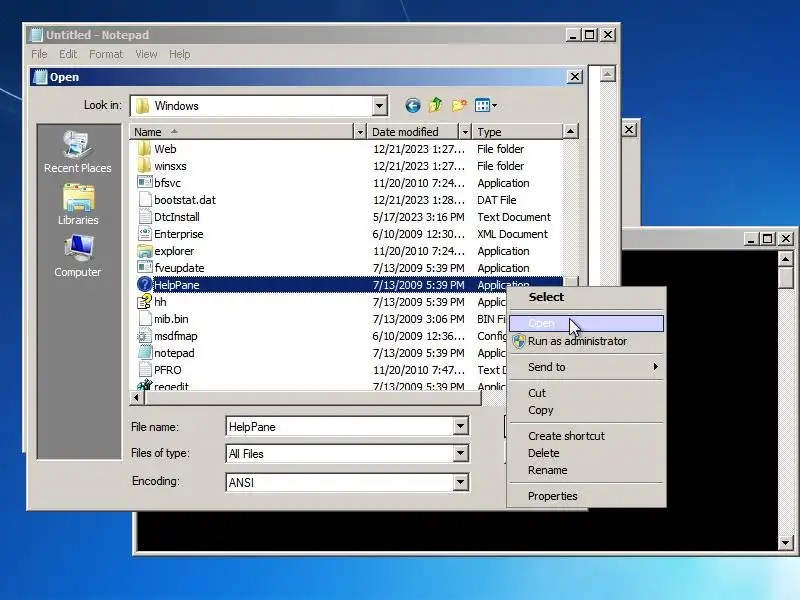Expand the Send to submenu
The image size is (800, 600).
[587, 367]
